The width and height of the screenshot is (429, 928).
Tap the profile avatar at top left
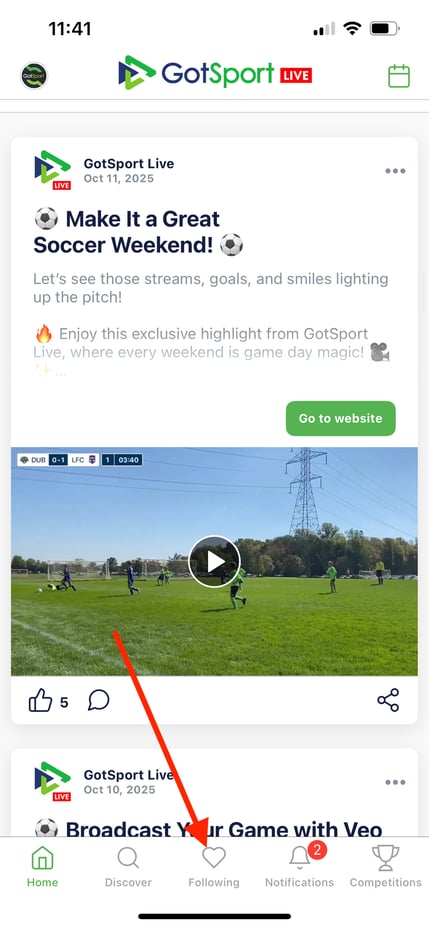coord(34,76)
